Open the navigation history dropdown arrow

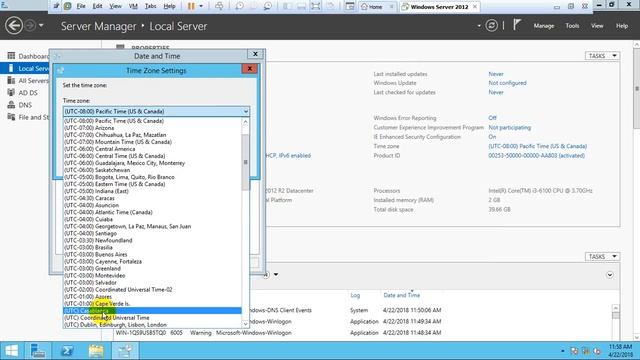pos(41,26)
